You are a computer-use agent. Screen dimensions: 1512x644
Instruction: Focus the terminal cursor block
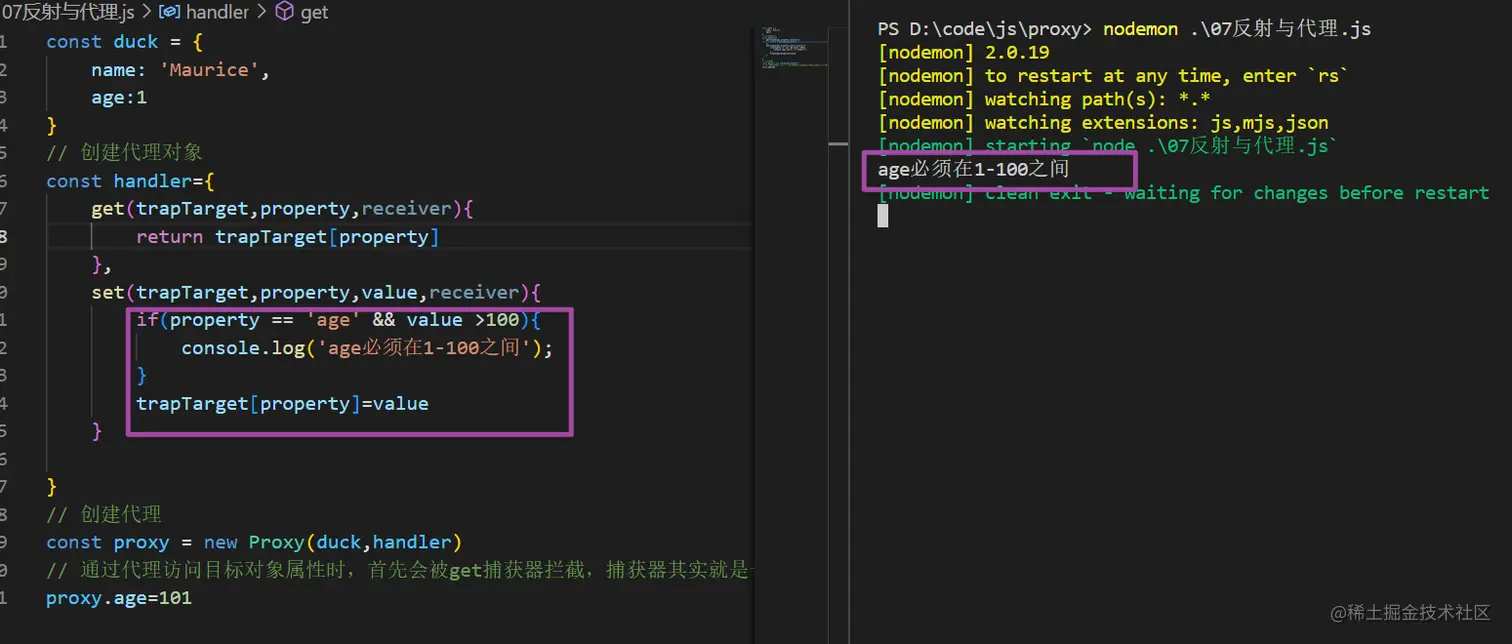883,215
